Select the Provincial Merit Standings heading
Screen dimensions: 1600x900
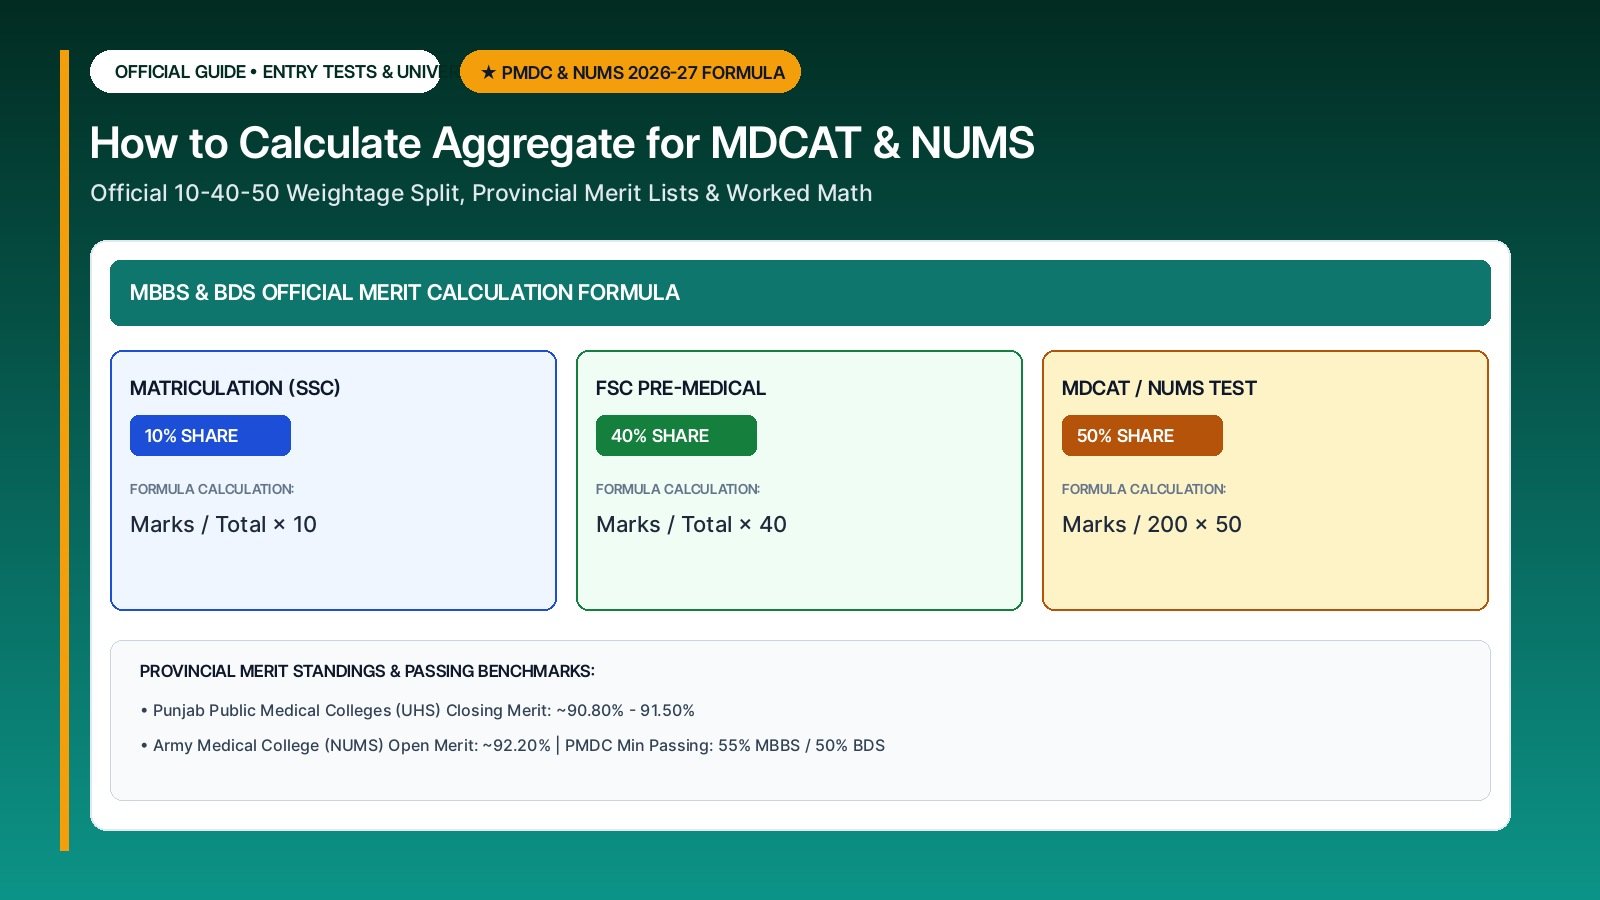[367, 671]
